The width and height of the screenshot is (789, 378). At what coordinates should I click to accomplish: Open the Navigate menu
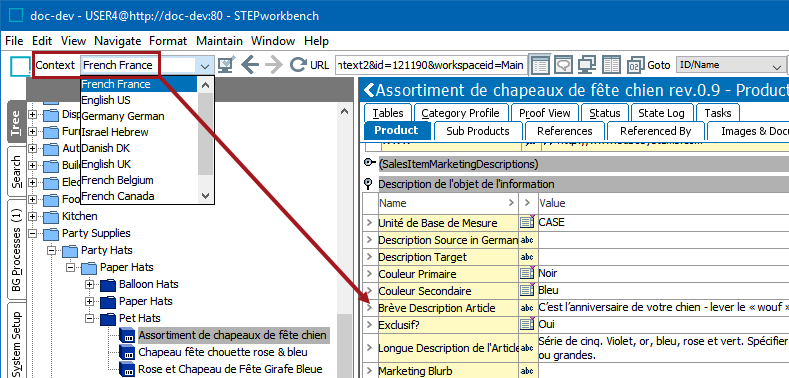point(117,41)
